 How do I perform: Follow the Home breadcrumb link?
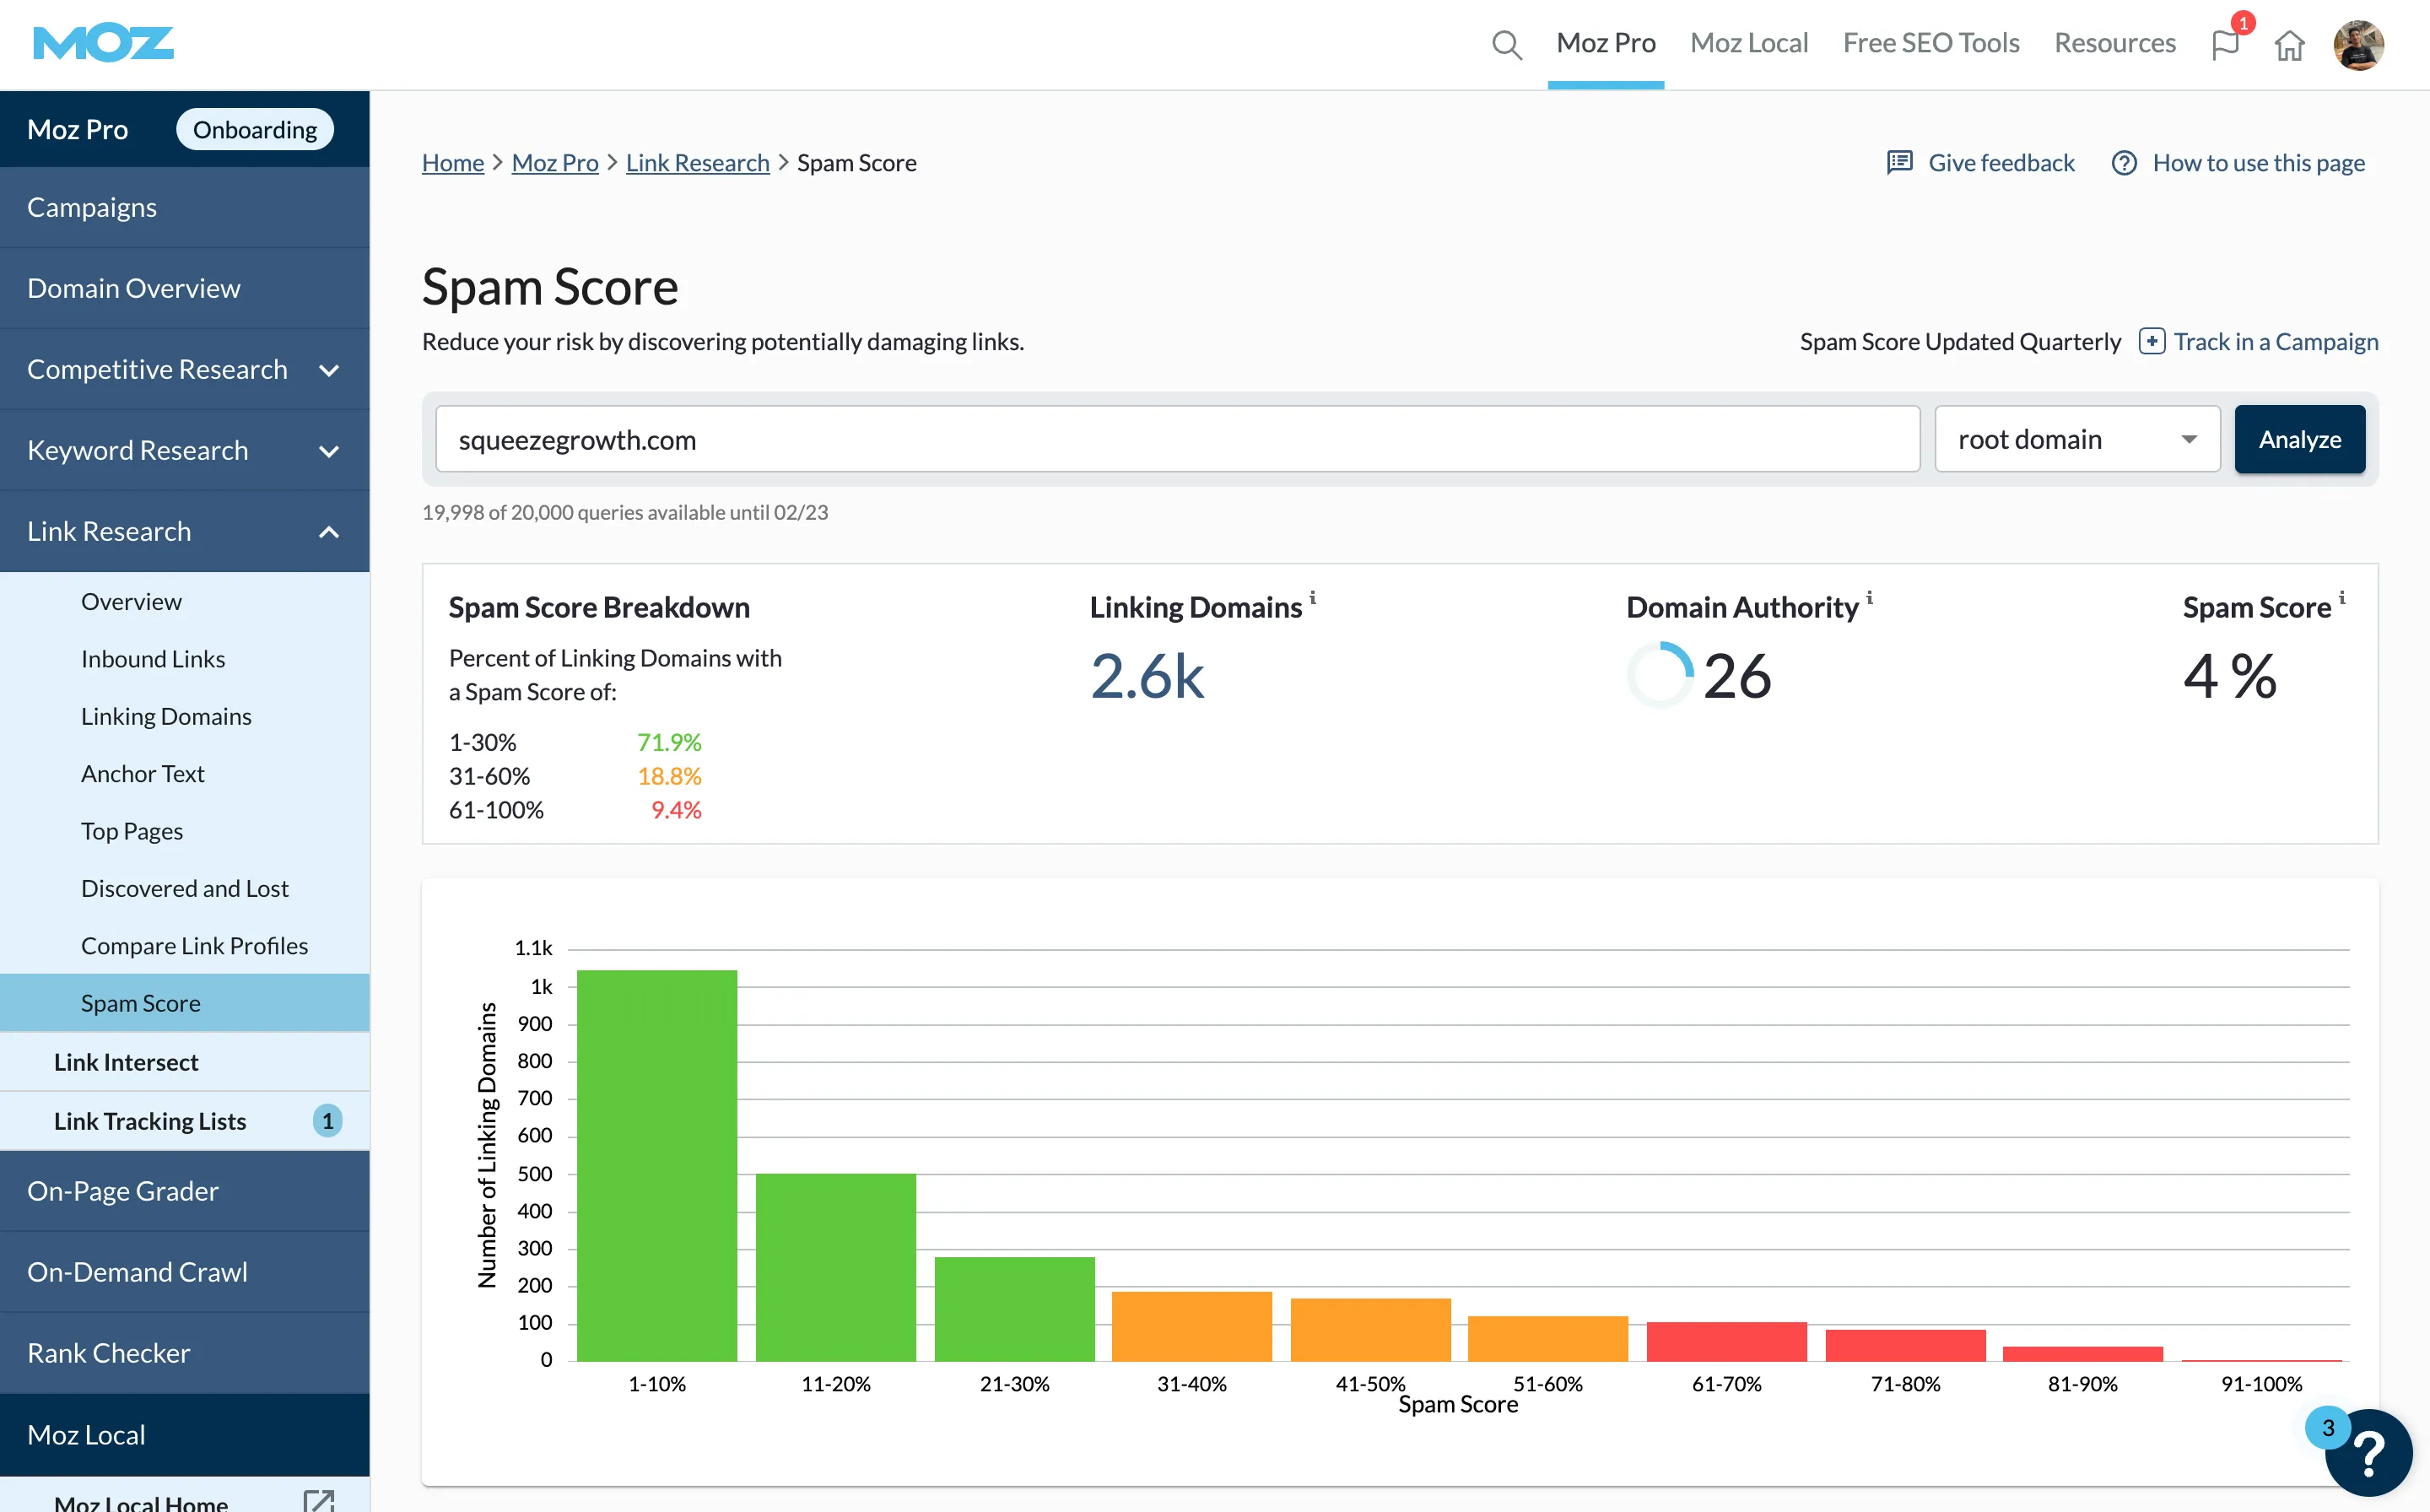pos(453,163)
